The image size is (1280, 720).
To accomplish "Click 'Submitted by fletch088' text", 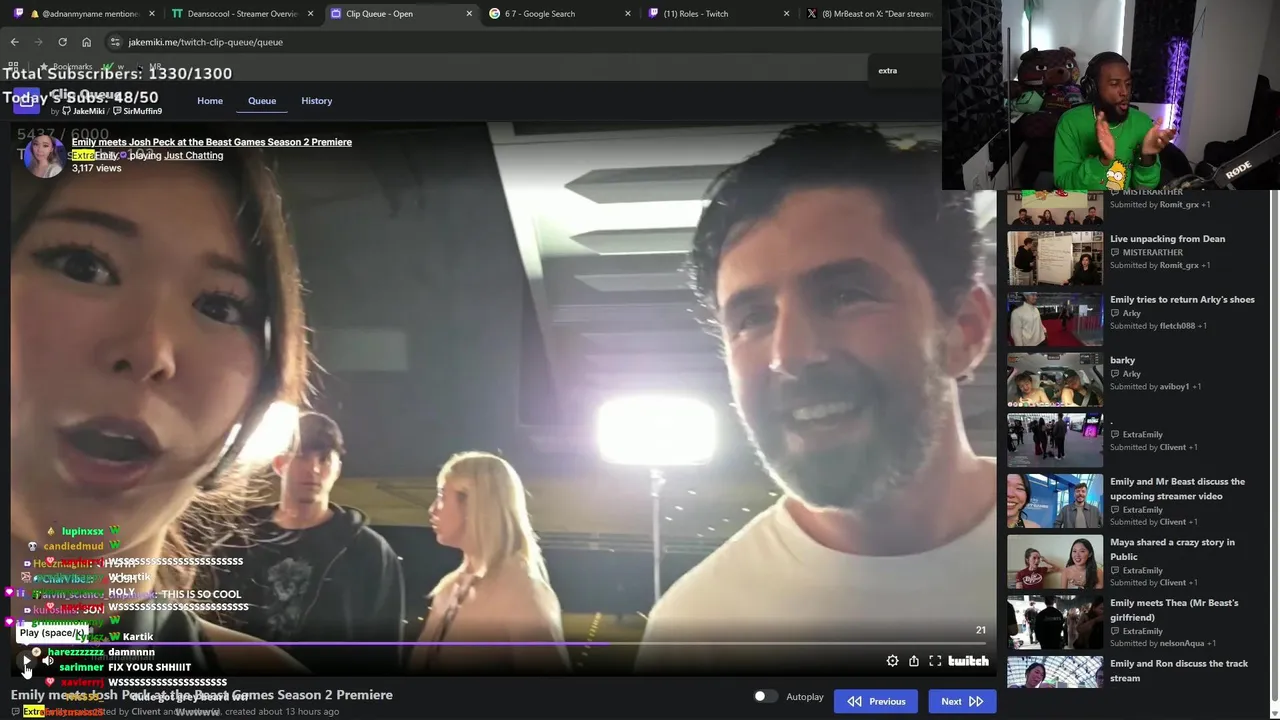I will [1158, 326].
